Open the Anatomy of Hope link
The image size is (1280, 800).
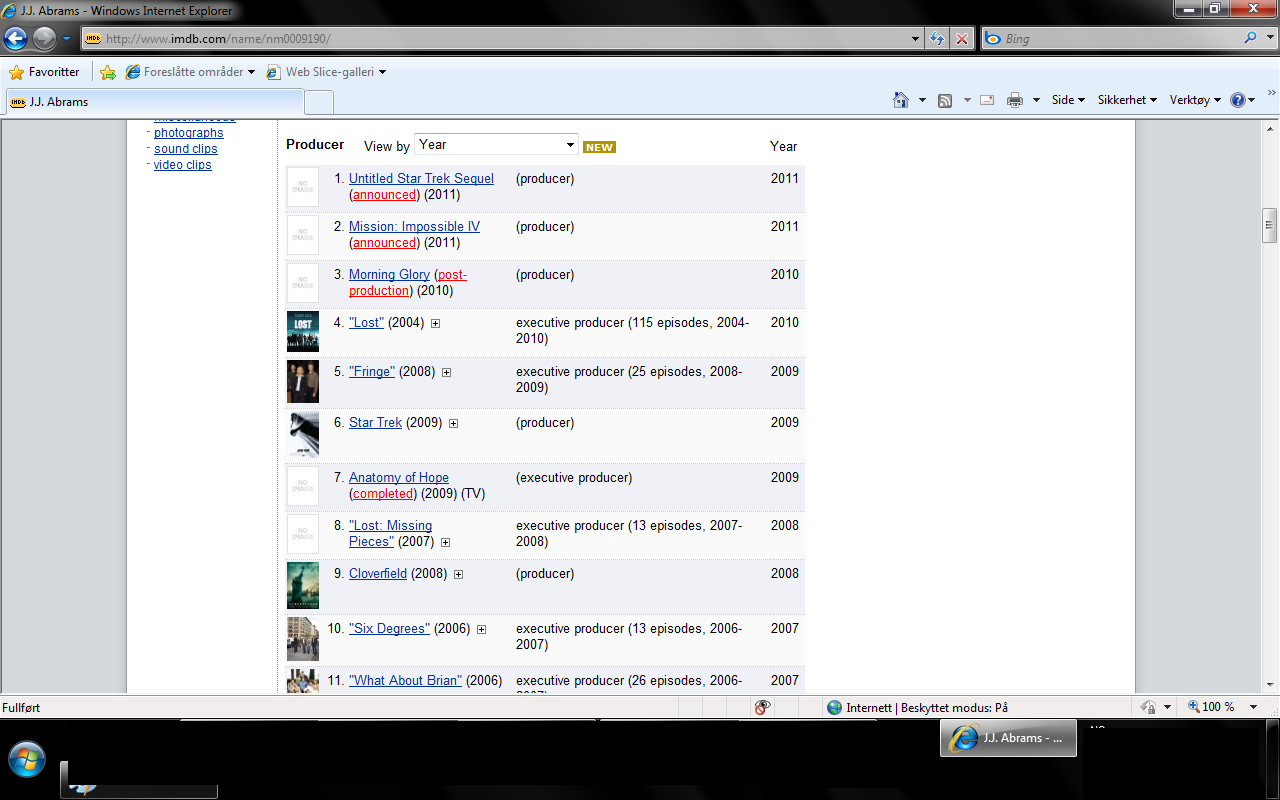(x=399, y=478)
